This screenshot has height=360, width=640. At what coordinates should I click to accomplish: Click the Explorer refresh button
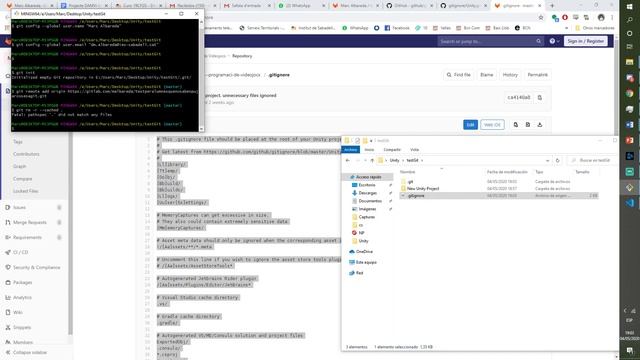point(558,160)
